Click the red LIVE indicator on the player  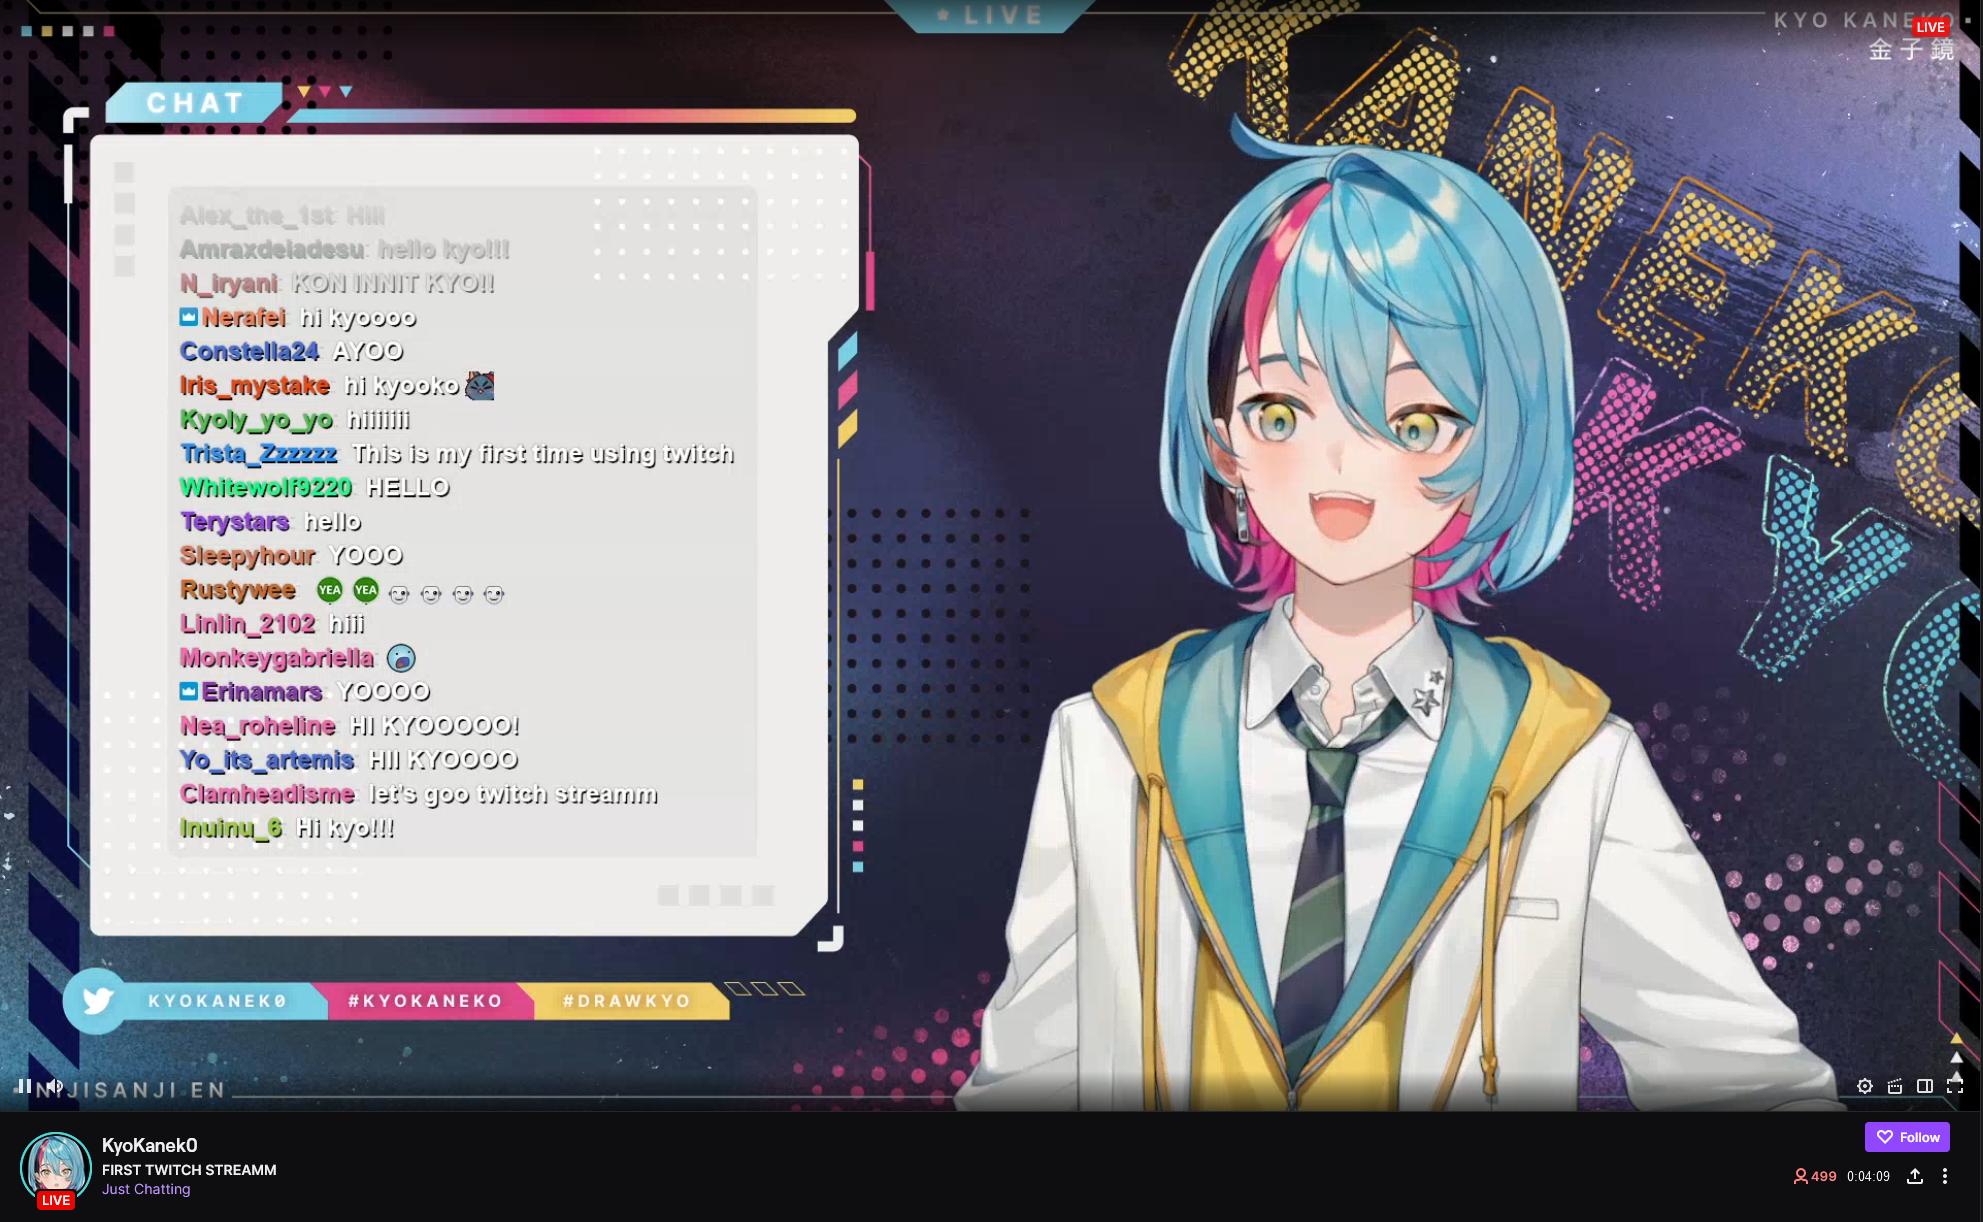(1930, 27)
